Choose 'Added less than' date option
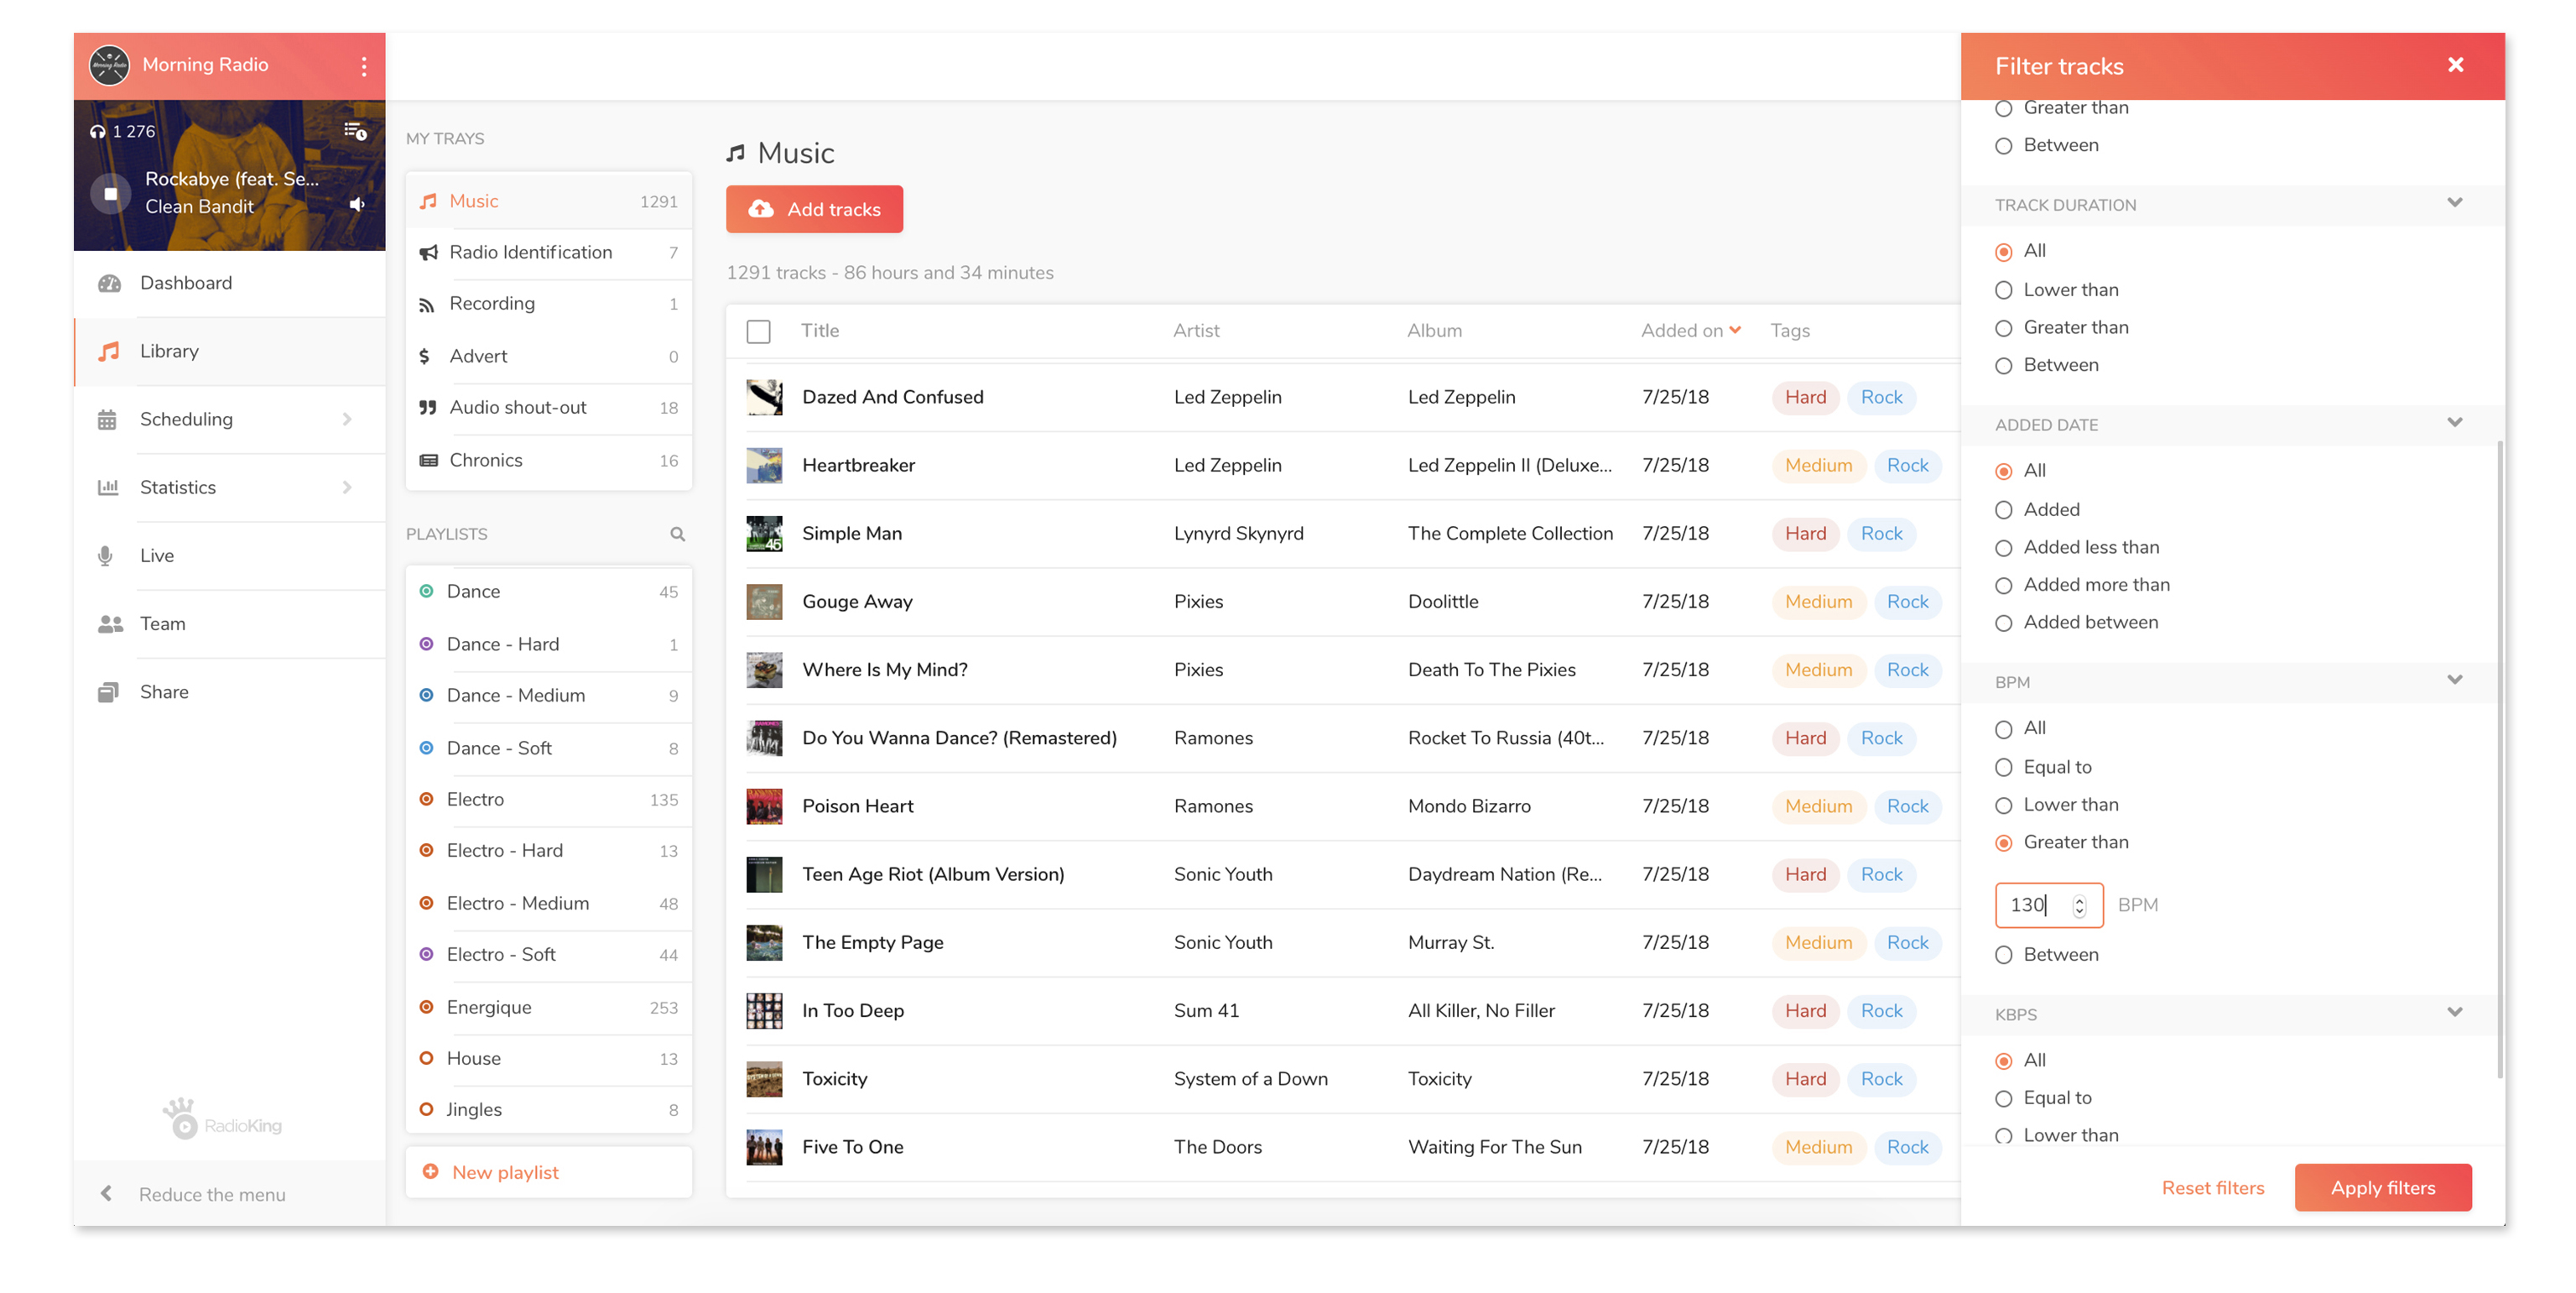Viewport: 2576px width, 1293px height. click(x=2003, y=548)
